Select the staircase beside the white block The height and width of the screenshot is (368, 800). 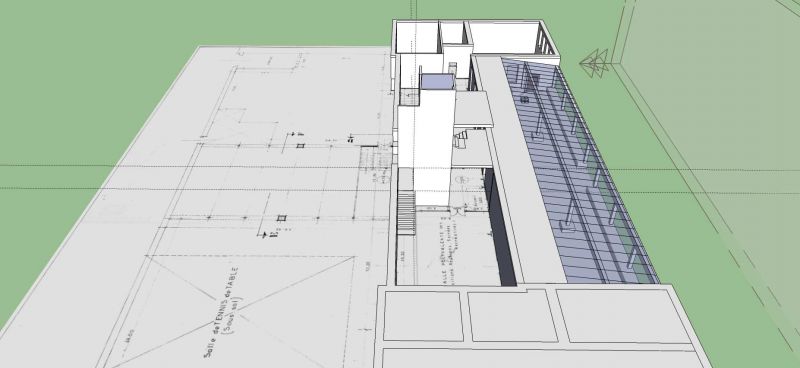(x=407, y=212)
